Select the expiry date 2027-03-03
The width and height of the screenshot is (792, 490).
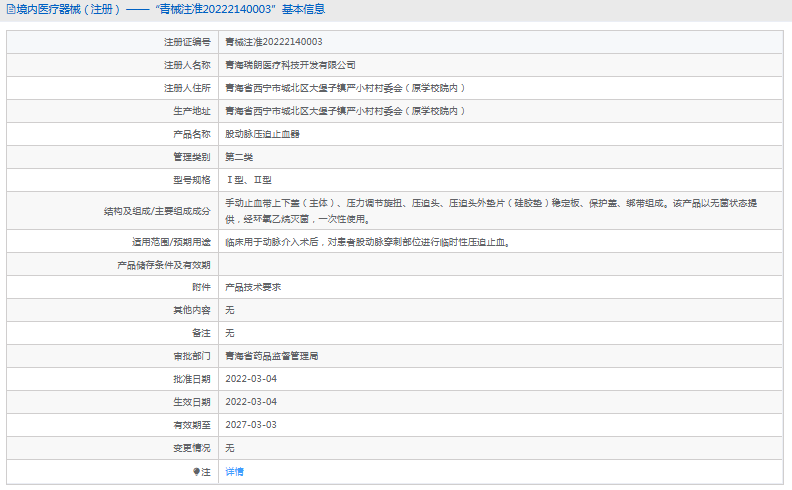[251, 425]
